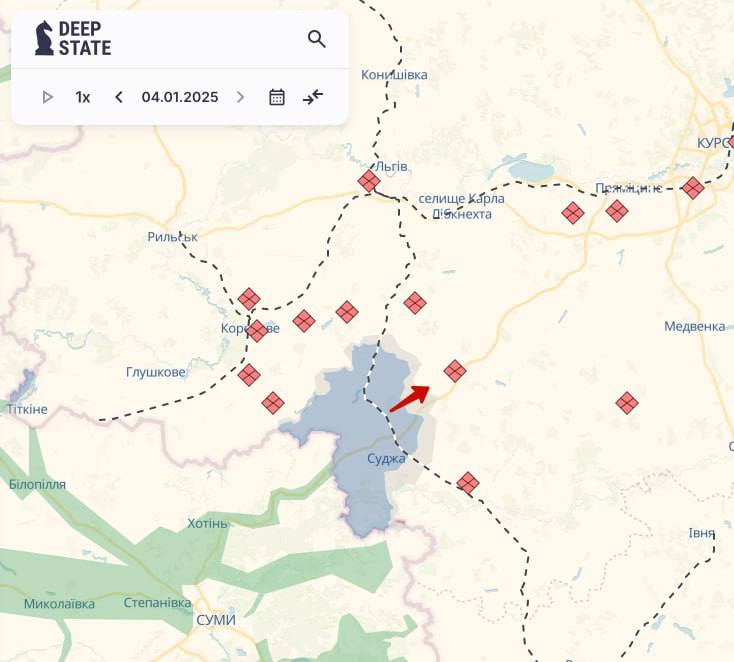Select the red marker right of the arrow
Screen dimensions: 734x662
pyautogui.click(x=455, y=371)
